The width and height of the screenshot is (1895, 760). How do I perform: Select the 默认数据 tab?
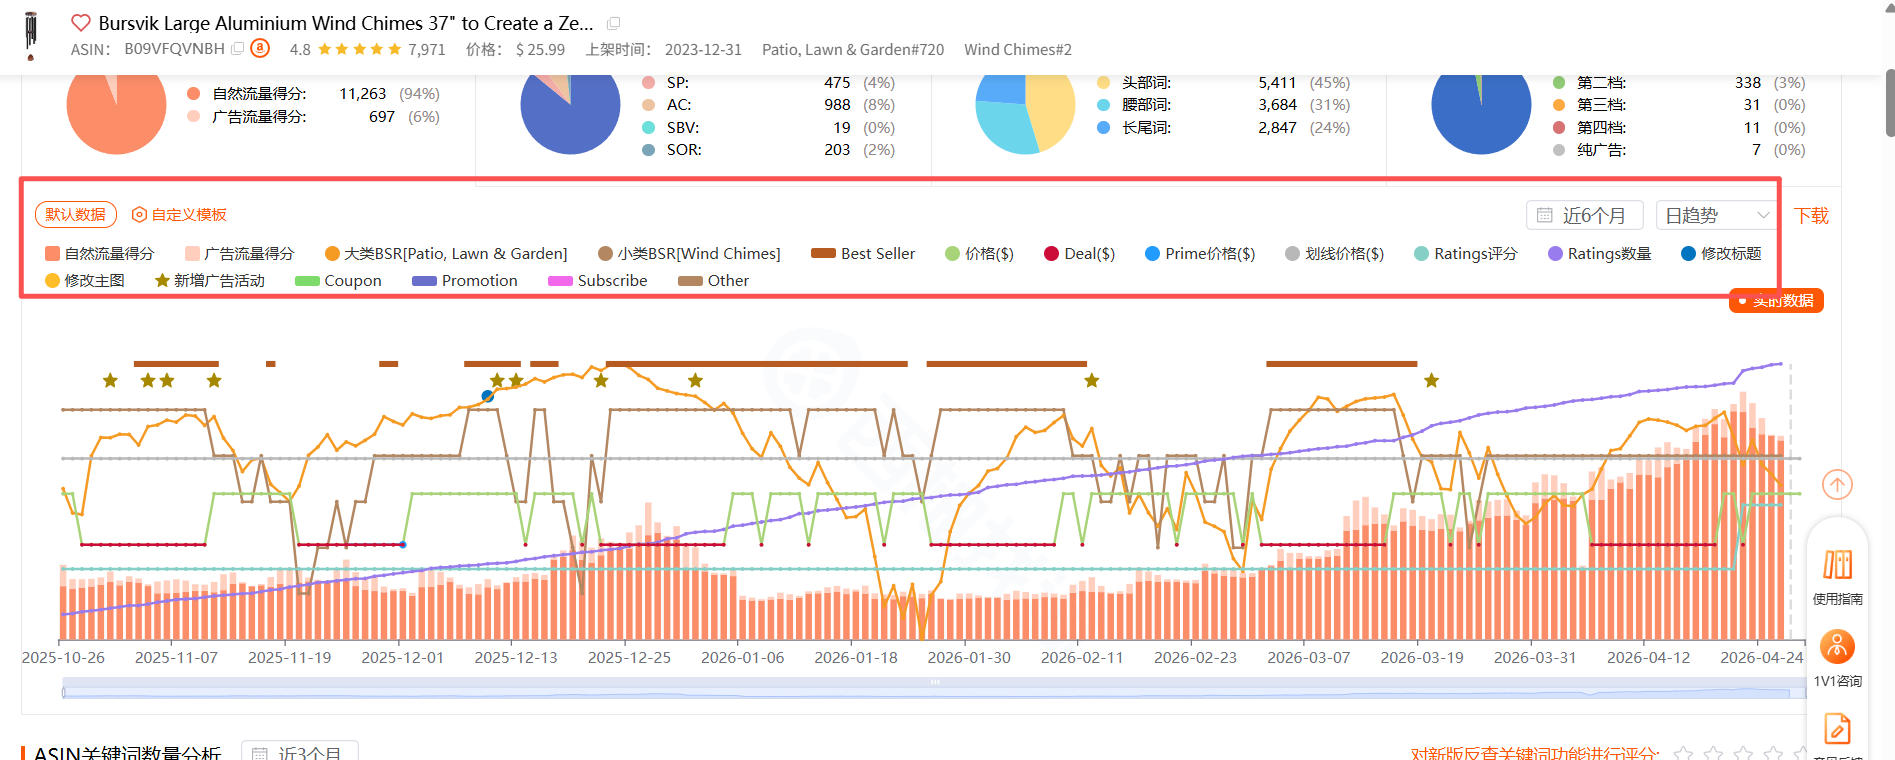pos(76,215)
